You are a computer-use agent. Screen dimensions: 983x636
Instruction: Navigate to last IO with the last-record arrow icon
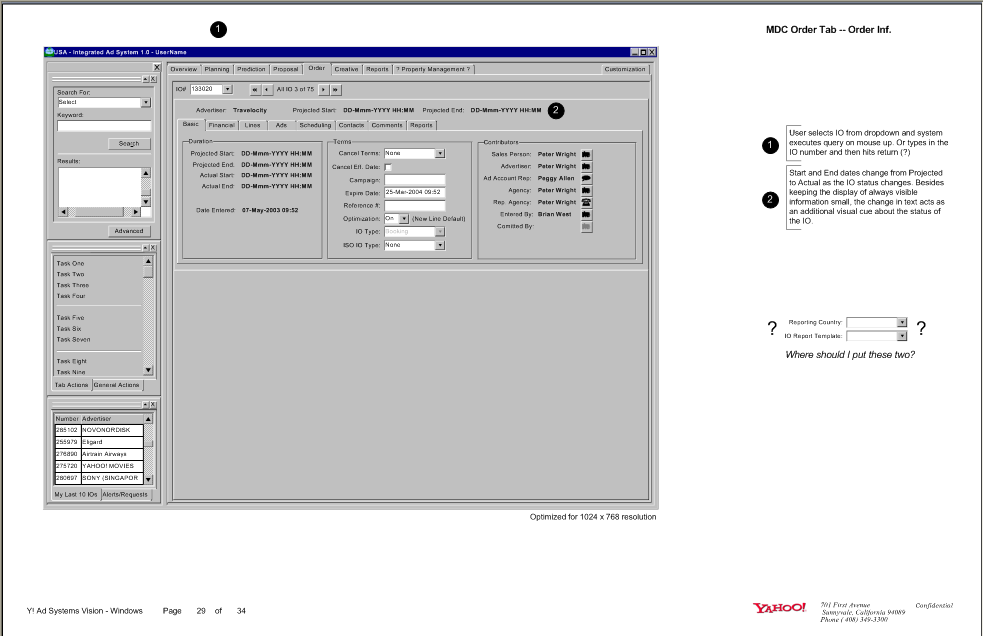point(336,90)
